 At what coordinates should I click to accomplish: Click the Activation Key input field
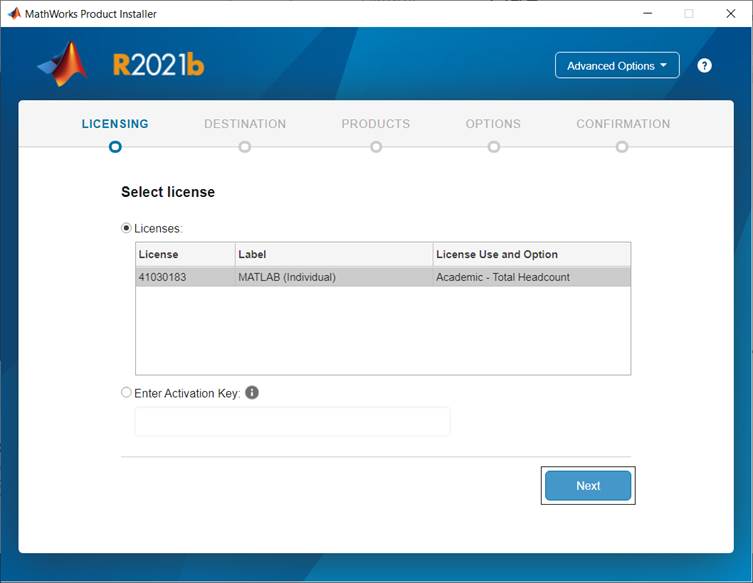[x=292, y=421]
